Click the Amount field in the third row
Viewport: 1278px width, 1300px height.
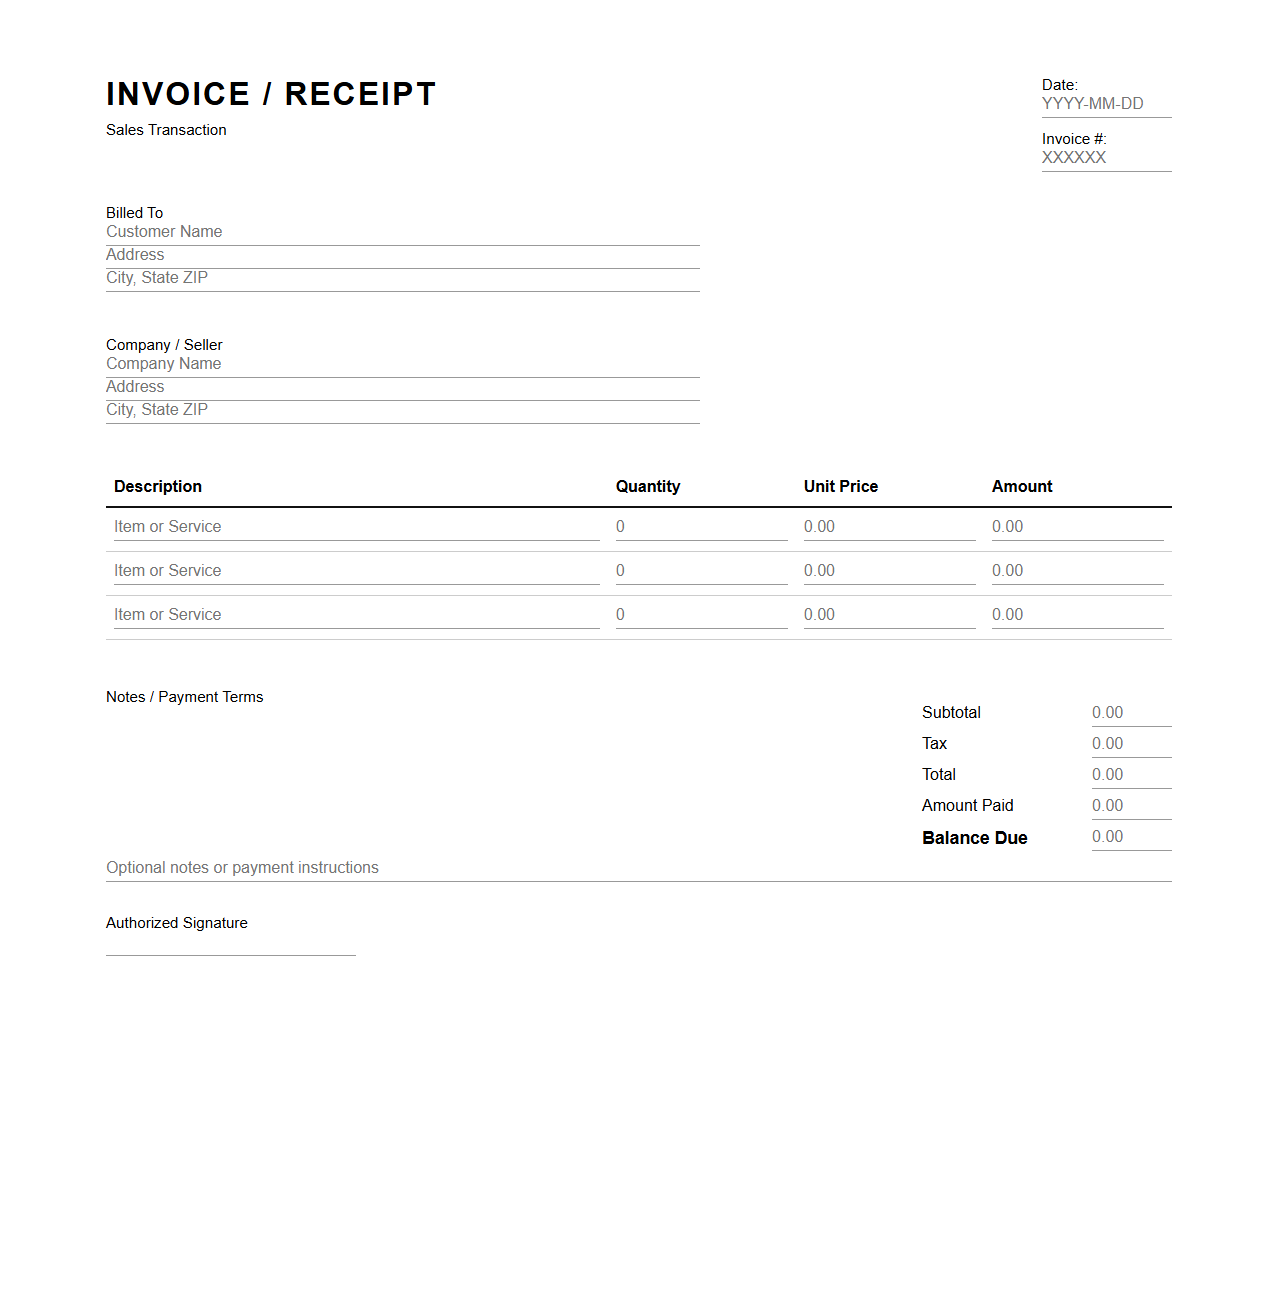click(x=1075, y=614)
